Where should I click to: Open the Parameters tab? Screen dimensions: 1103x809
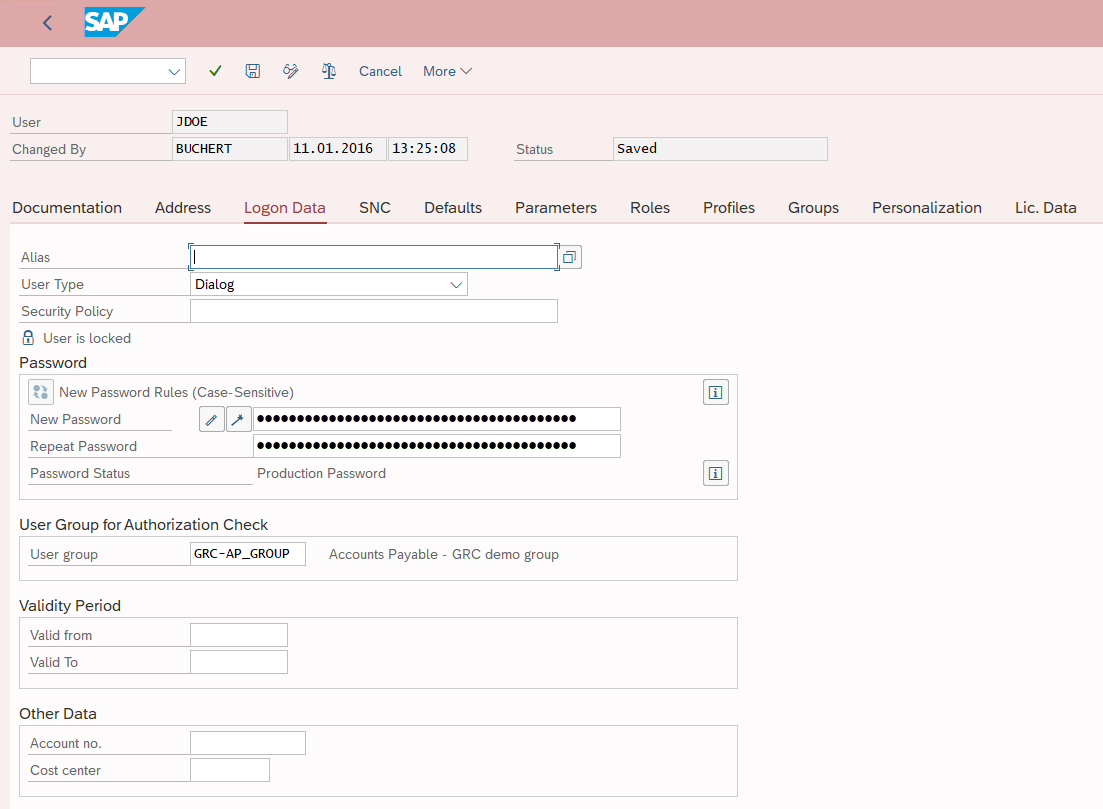[556, 208]
